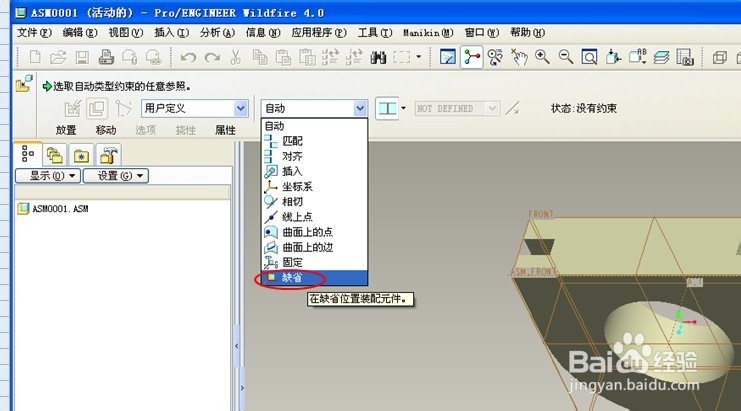This screenshot has height=411, width=741.
Task: Open the 应用程序(P) menu
Action: 319,33
